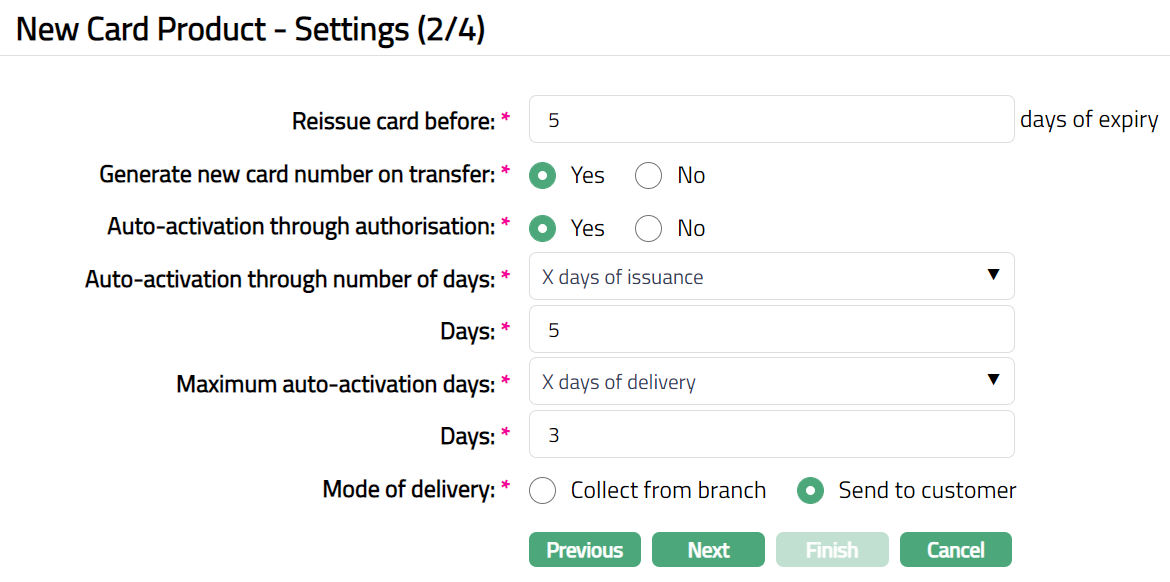Viewport: 1170px width, 582px height.
Task: Click the arrow on the issuance dropdown
Action: point(993,275)
